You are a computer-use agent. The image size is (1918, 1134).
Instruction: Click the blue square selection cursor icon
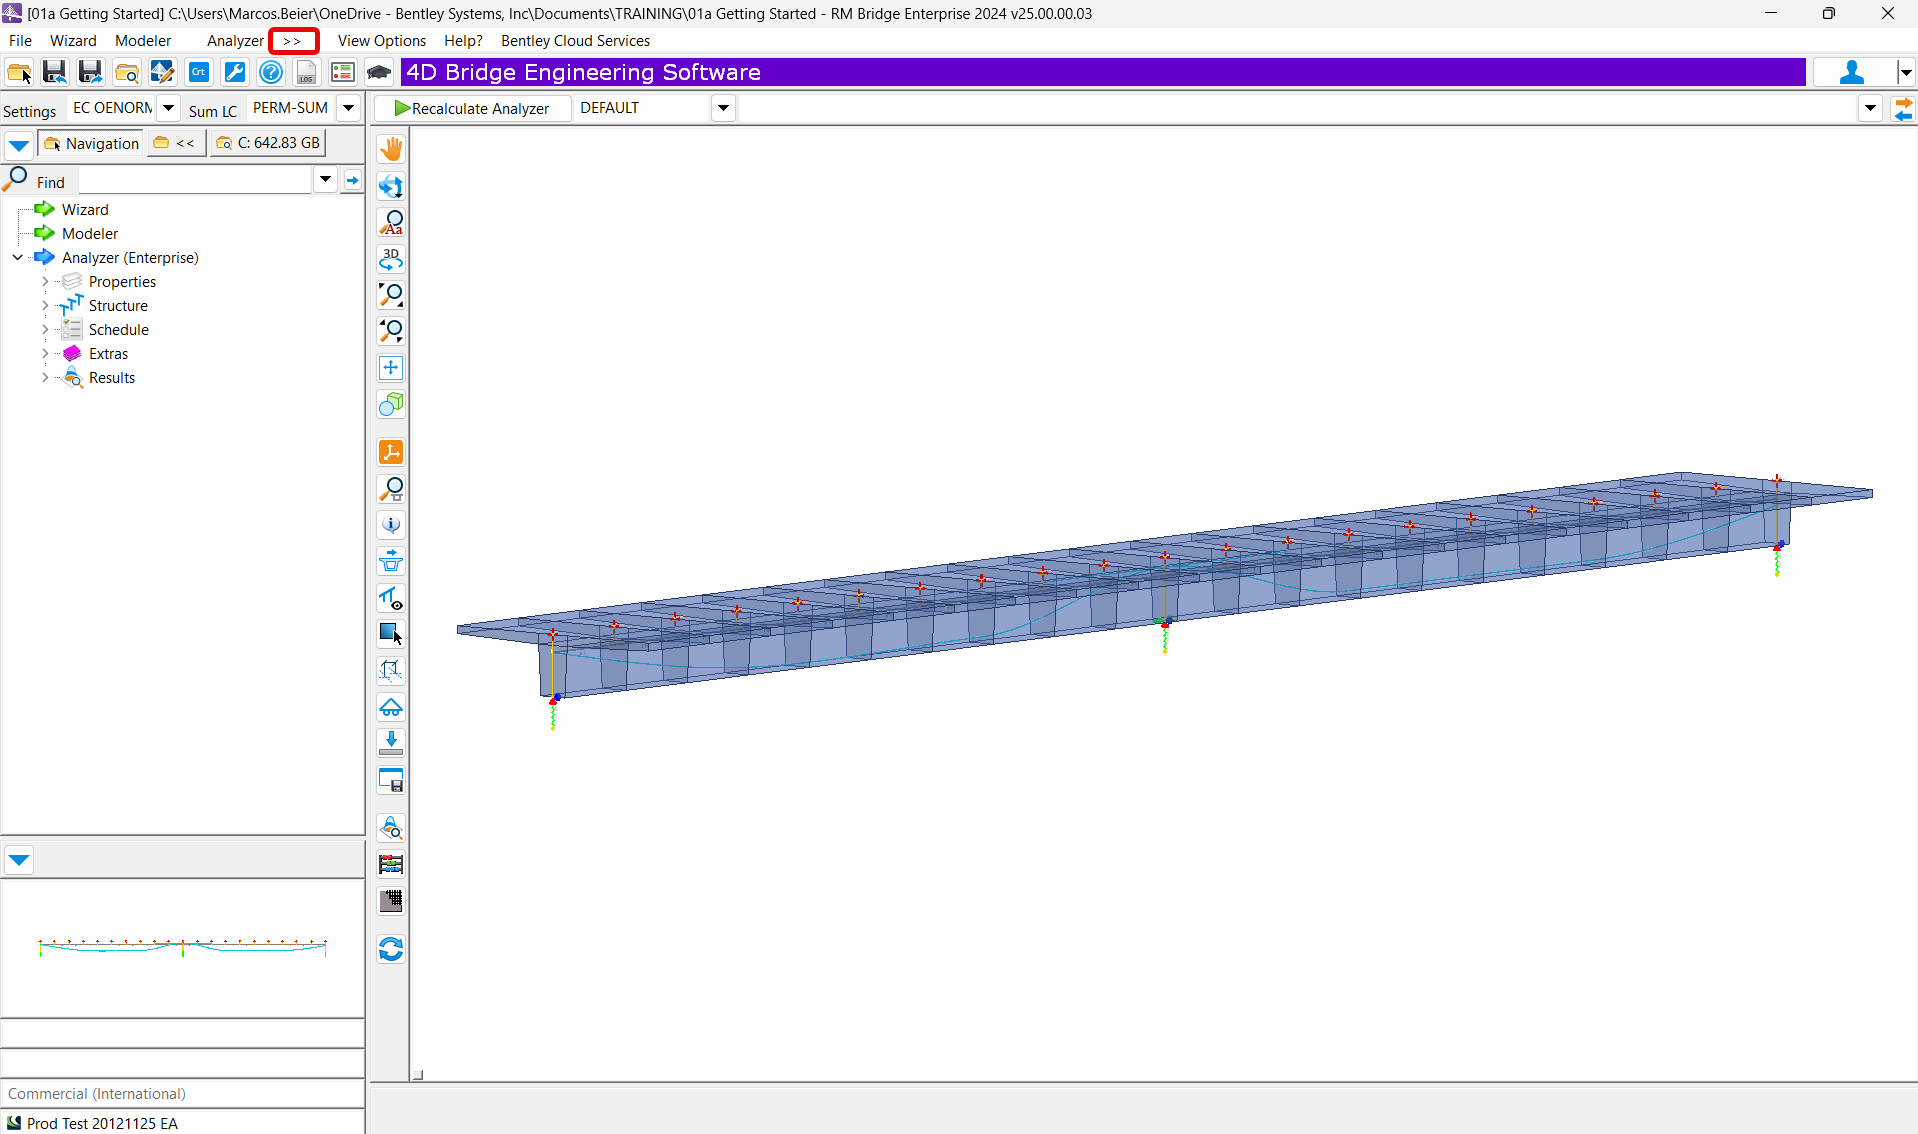point(391,634)
